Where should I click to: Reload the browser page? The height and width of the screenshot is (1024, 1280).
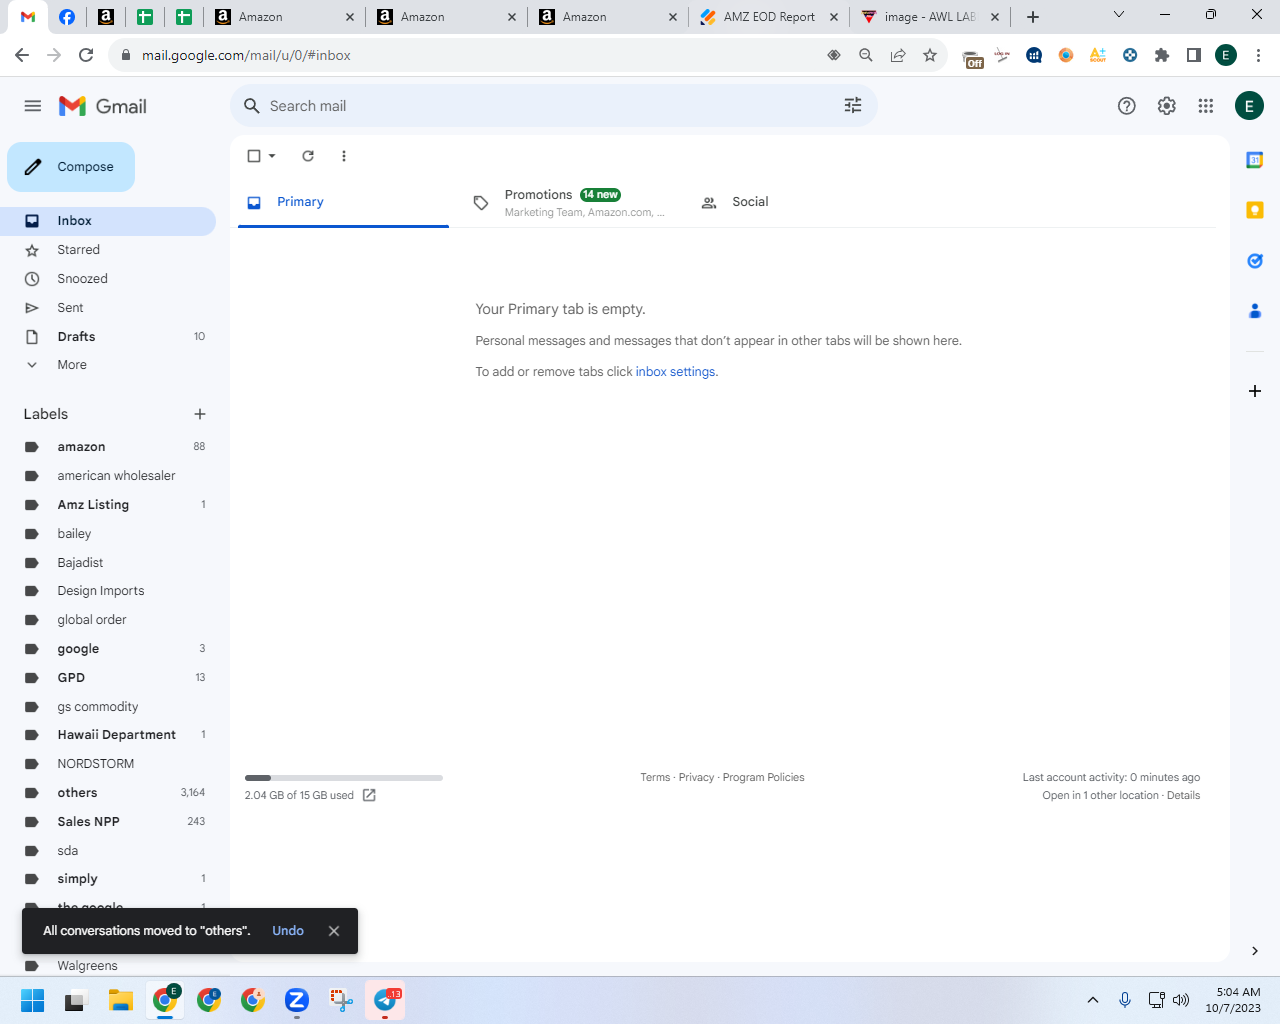pos(86,55)
